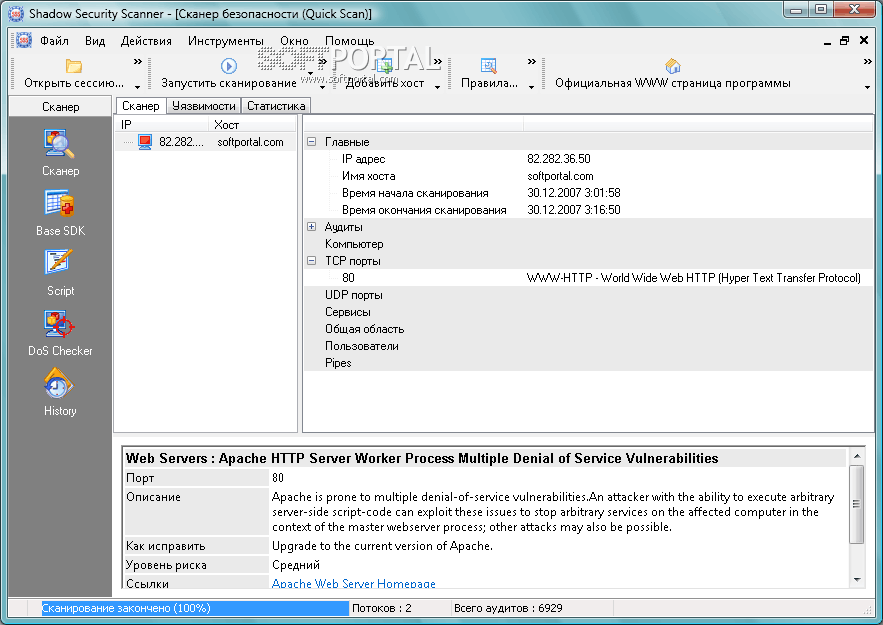Click the IP адрес value 82.282.36.50

[x=559, y=159]
